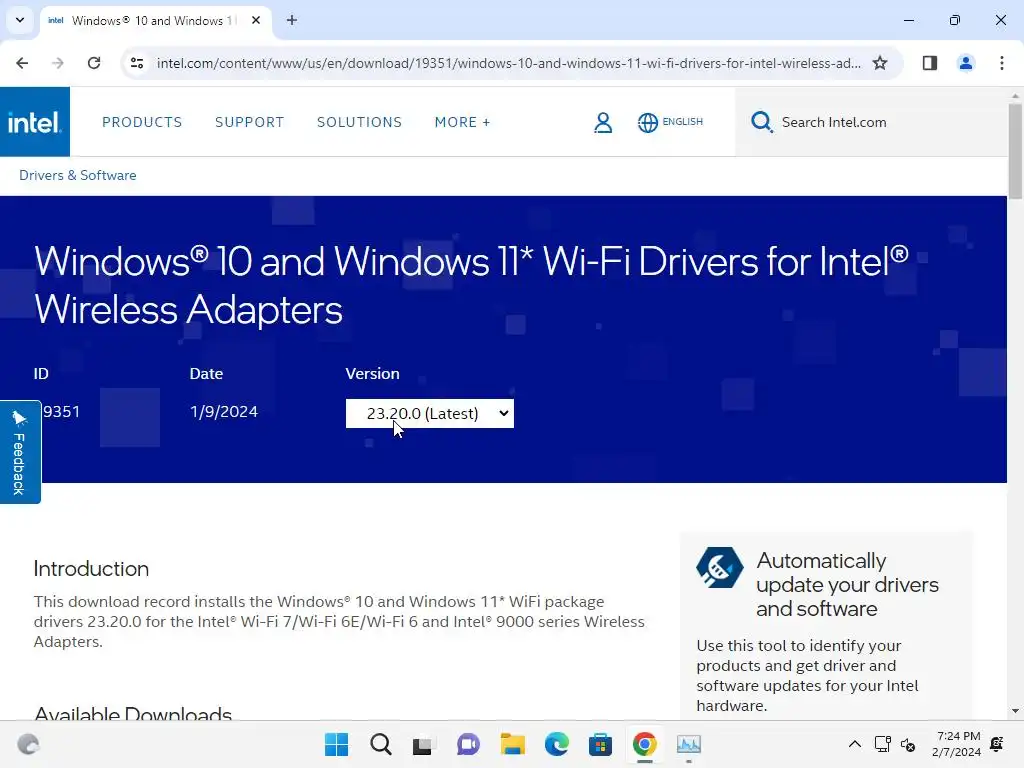Open the tab search chevron

click(x=20, y=20)
